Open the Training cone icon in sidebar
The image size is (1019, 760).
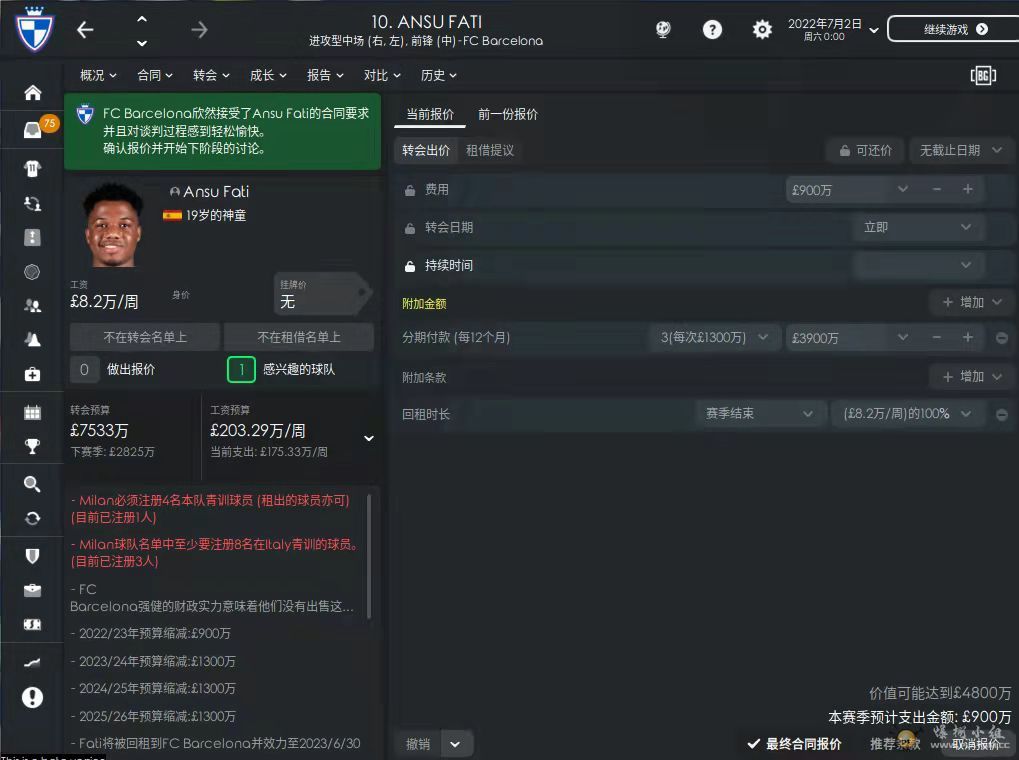point(32,339)
